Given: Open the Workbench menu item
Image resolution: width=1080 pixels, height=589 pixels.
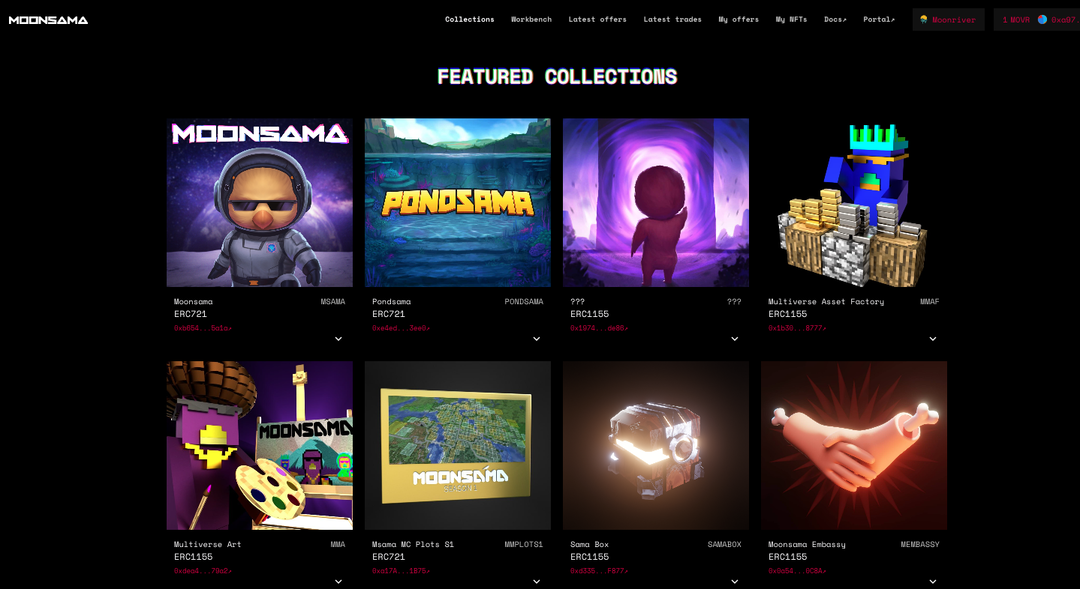Looking at the screenshot, I should 531,19.
